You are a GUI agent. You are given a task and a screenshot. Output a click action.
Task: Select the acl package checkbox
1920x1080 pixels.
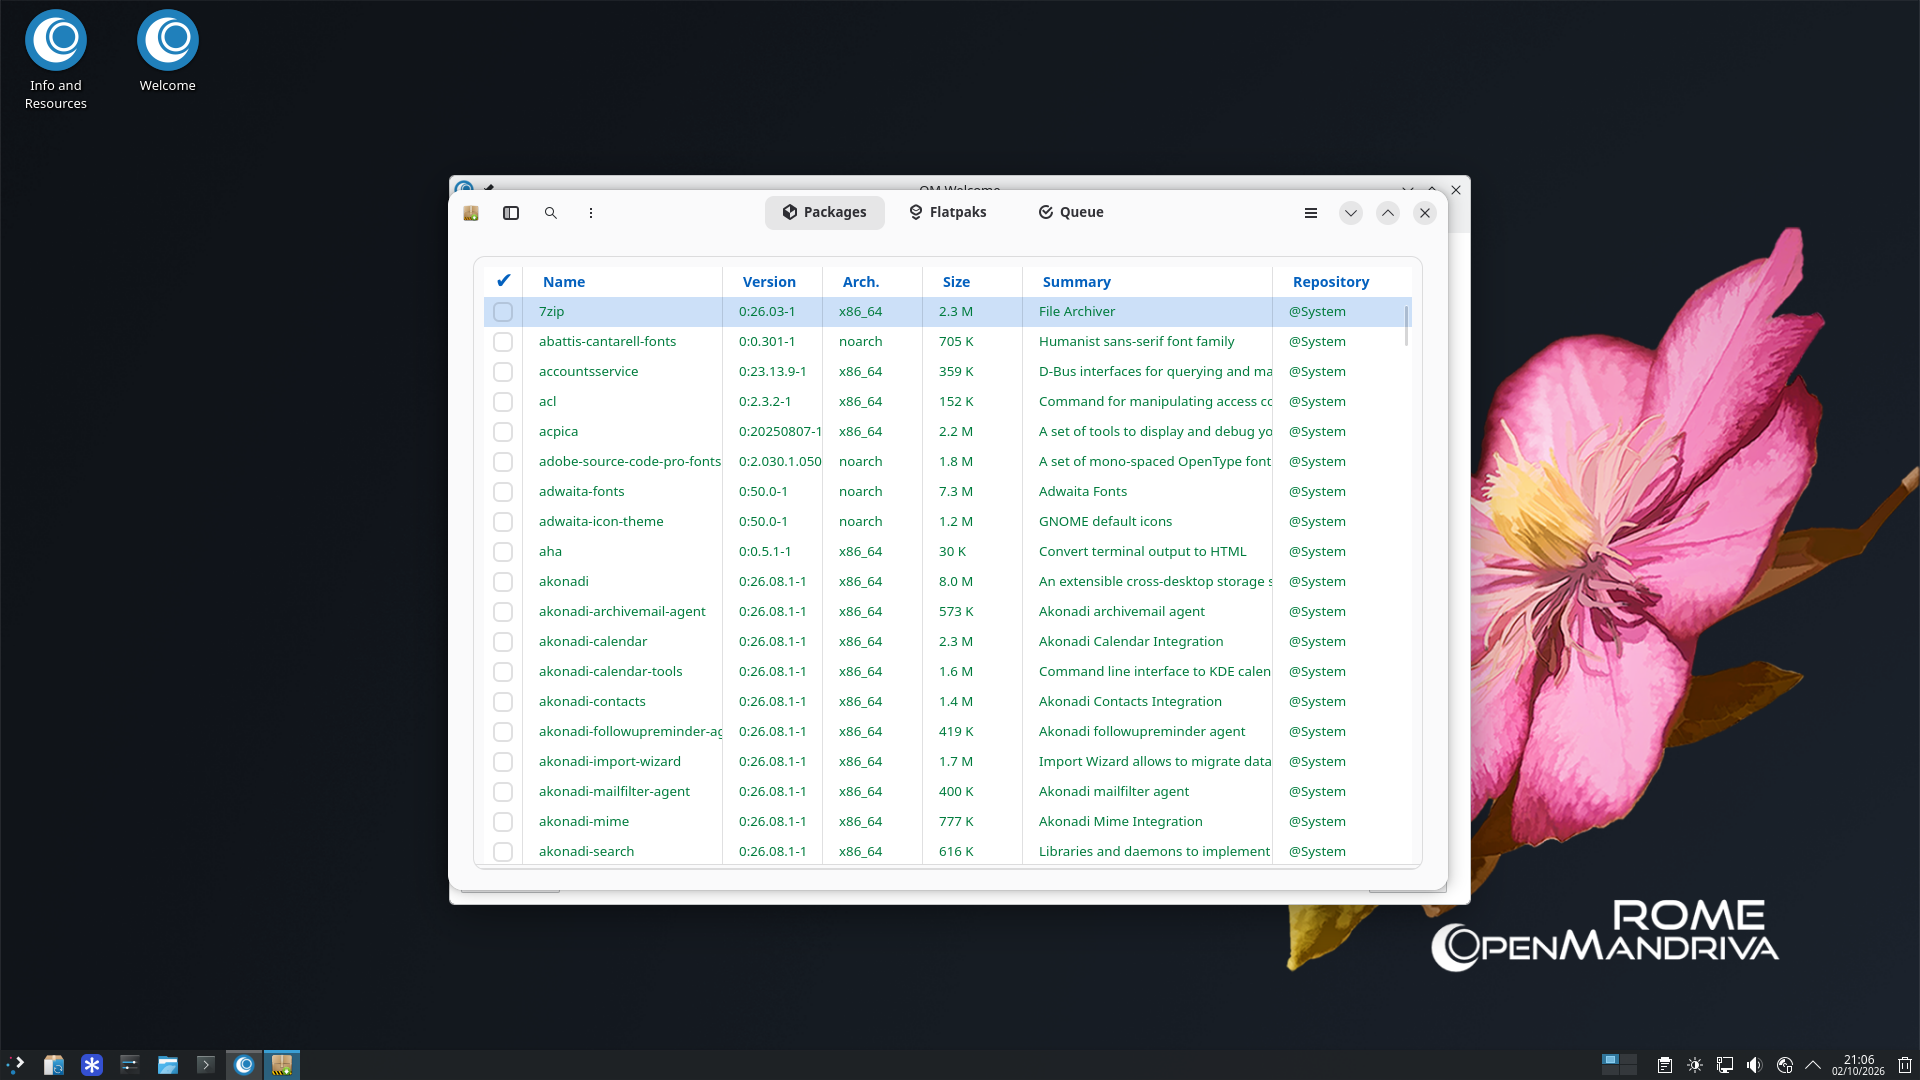pyautogui.click(x=503, y=402)
